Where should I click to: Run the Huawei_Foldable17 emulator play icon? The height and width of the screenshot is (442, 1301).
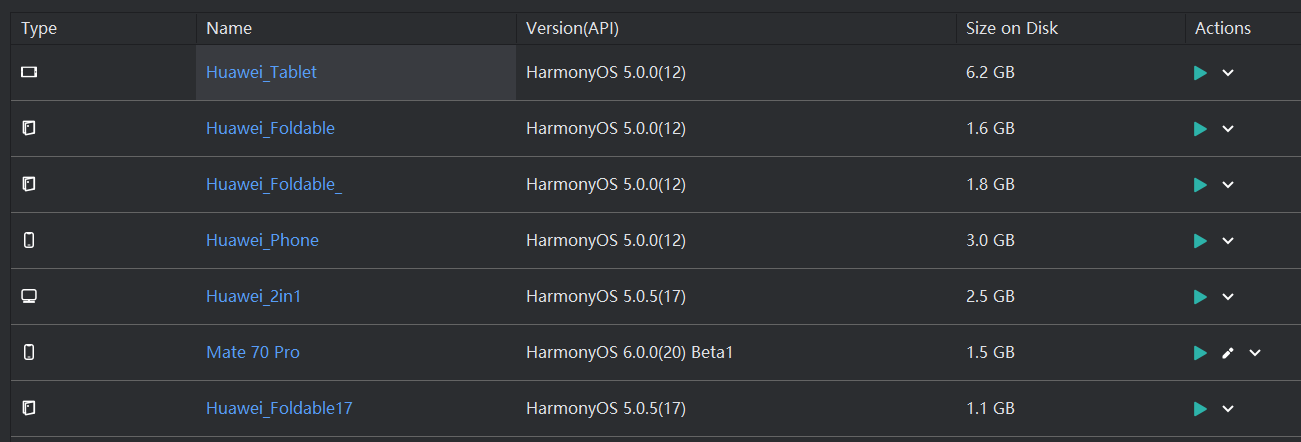pyautogui.click(x=1200, y=409)
